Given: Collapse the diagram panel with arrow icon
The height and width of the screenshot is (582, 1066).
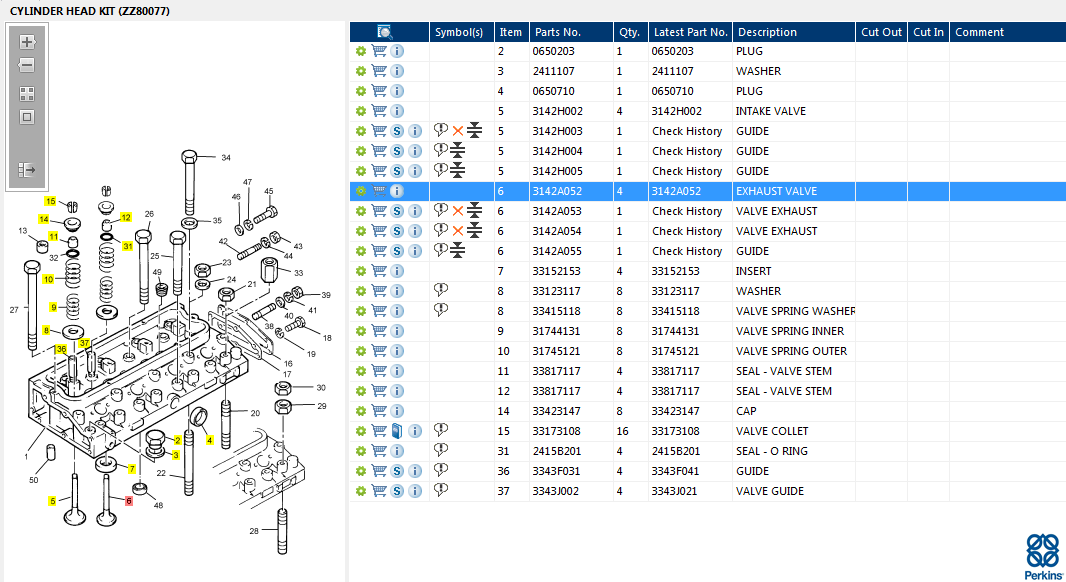Looking at the screenshot, I should 27,170.
